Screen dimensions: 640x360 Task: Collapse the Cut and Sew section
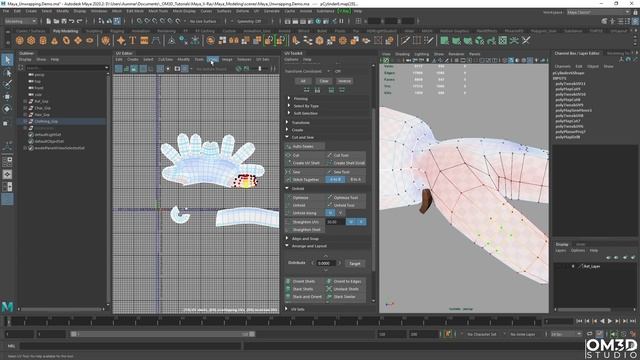[287, 137]
